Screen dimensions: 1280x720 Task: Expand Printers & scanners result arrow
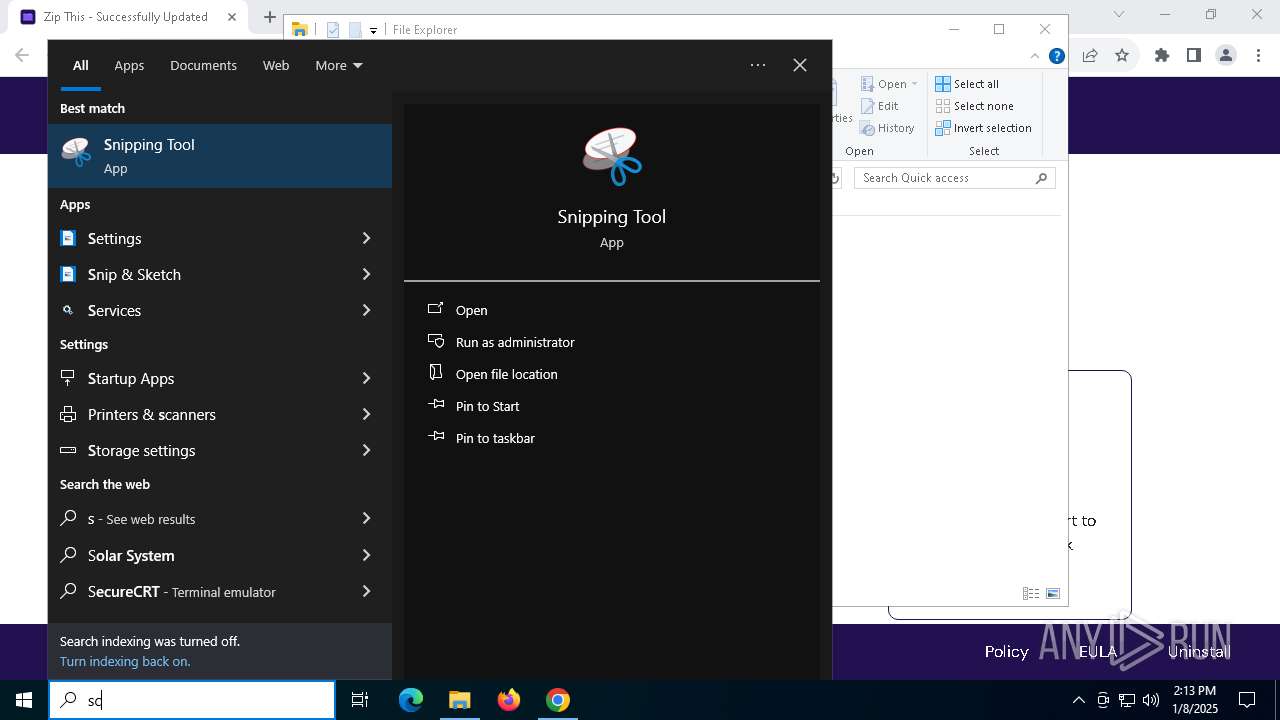(366, 414)
